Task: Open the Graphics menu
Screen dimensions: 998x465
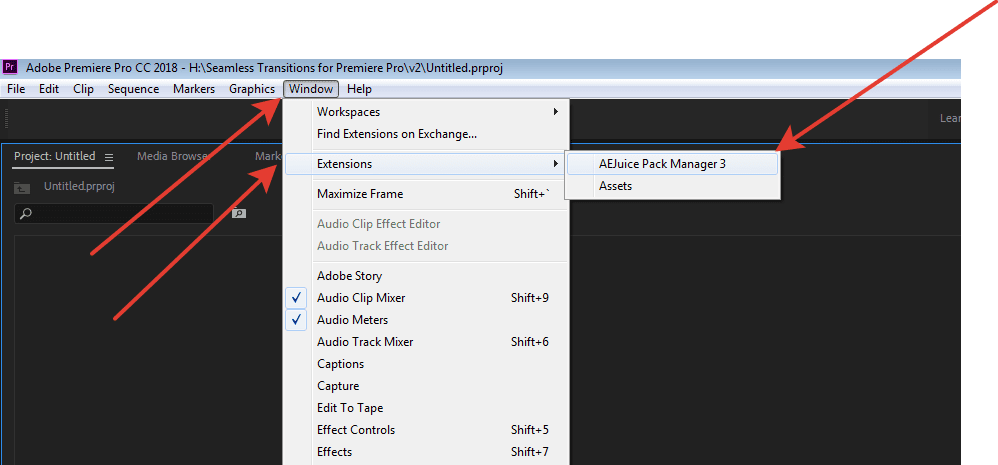Action: [252, 89]
